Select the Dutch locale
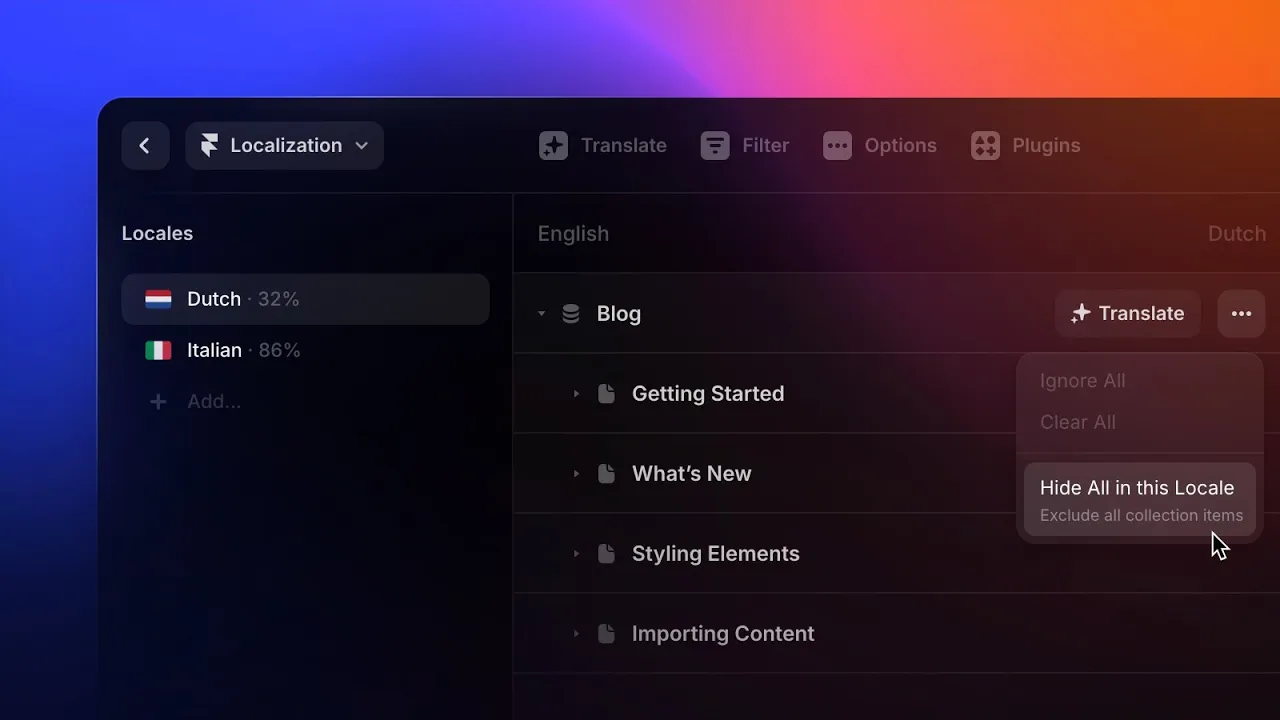The image size is (1280, 720). pos(305,299)
